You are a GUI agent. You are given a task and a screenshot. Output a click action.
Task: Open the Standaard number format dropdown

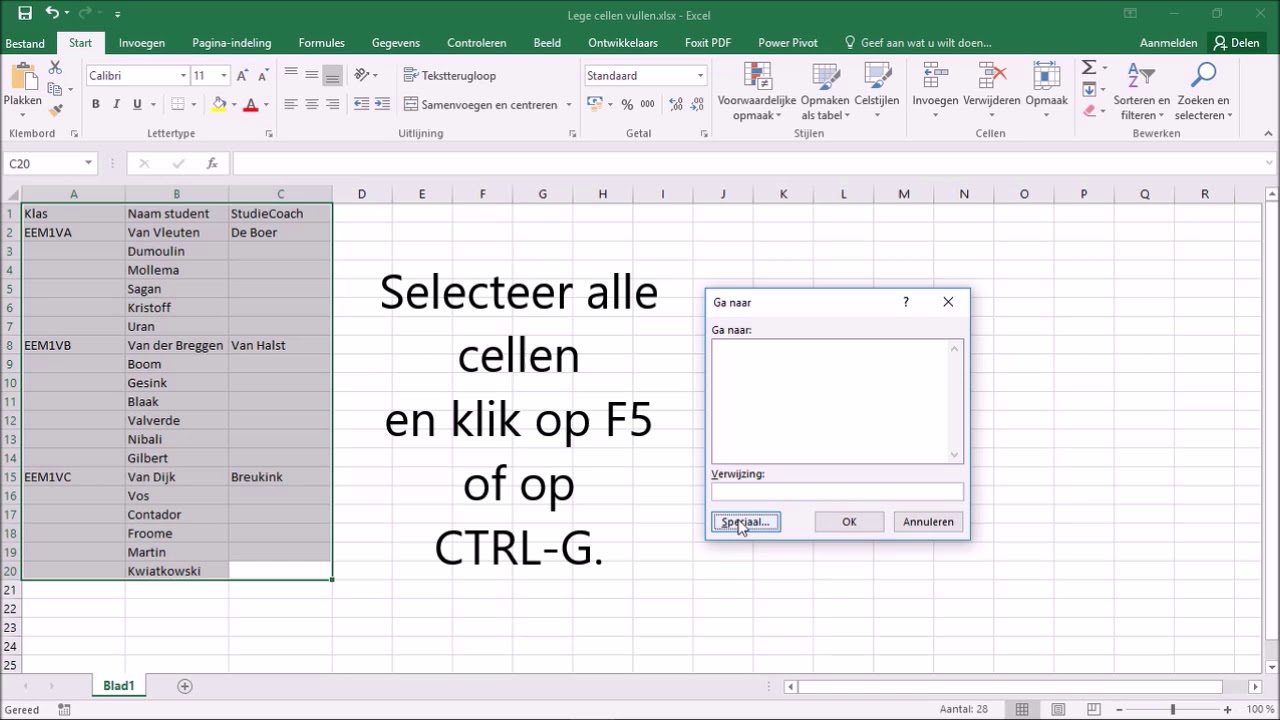[x=700, y=76]
